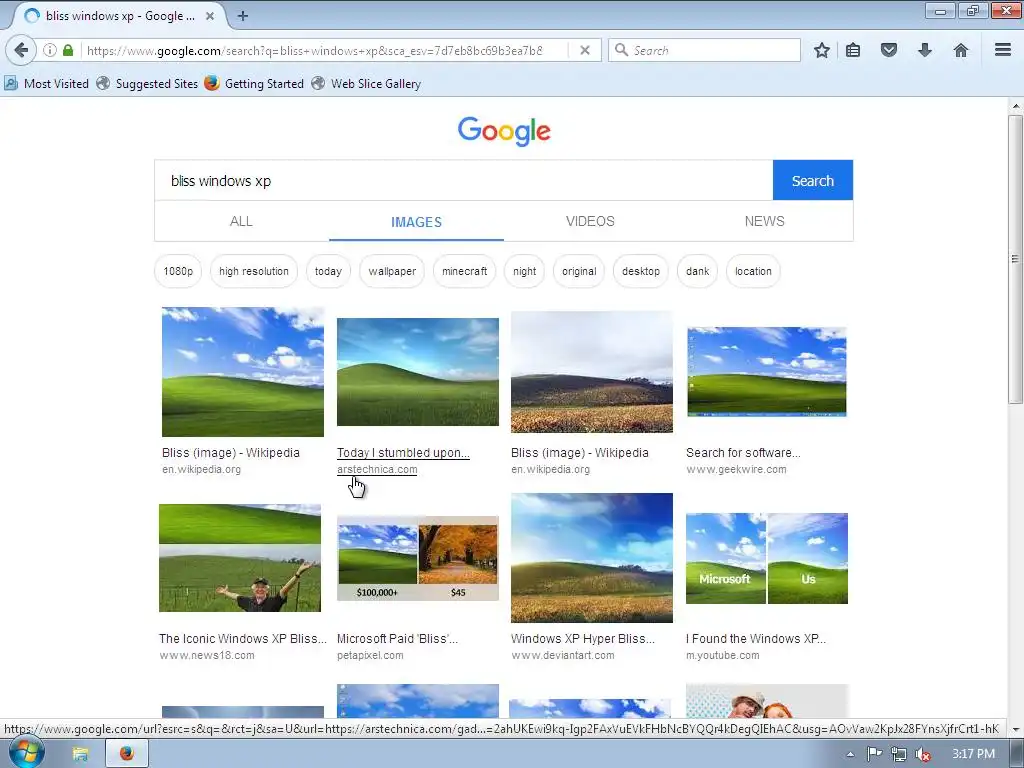Show bookmarks list icon
The height and width of the screenshot is (768, 1024).
(x=853, y=50)
